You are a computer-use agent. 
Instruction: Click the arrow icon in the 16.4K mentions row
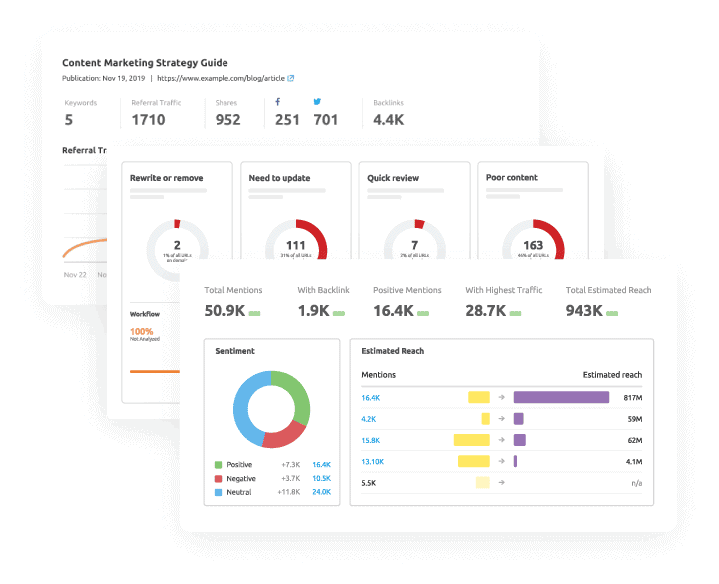point(501,397)
